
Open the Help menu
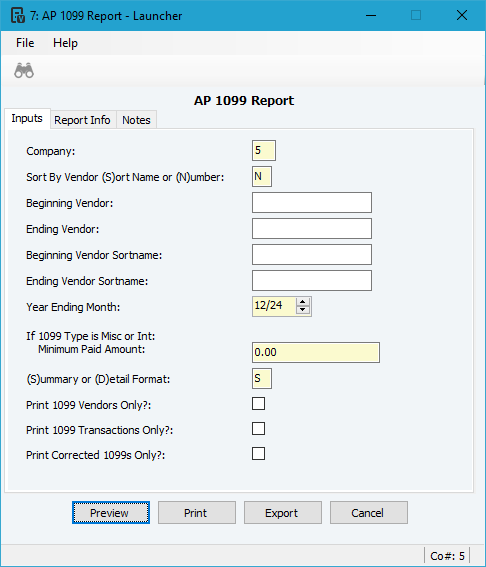pos(65,43)
